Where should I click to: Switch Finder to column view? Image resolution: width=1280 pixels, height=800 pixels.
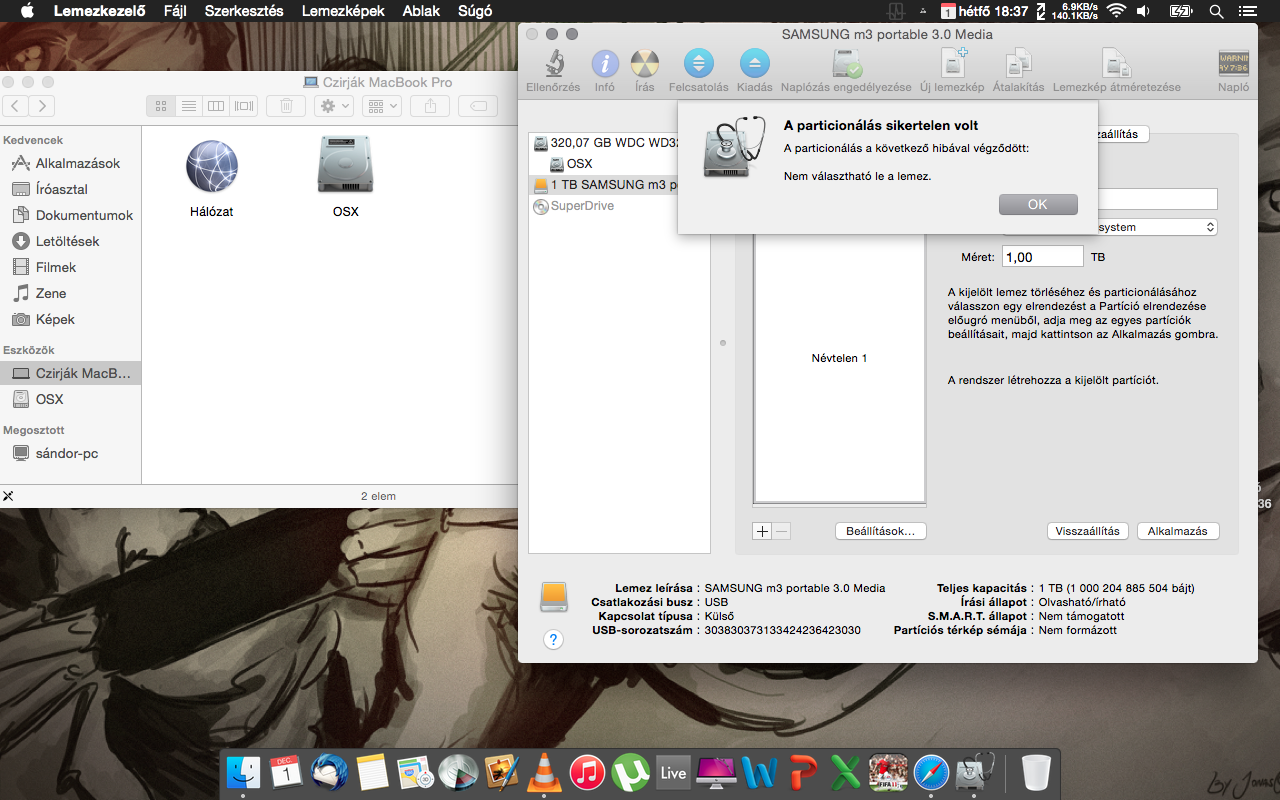click(215, 105)
